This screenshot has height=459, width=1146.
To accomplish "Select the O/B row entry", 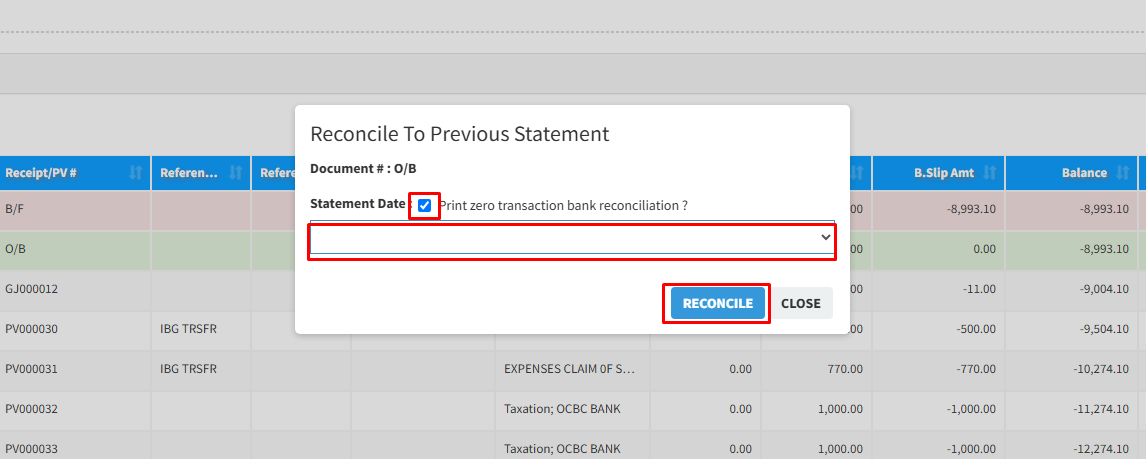I will point(15,249).
